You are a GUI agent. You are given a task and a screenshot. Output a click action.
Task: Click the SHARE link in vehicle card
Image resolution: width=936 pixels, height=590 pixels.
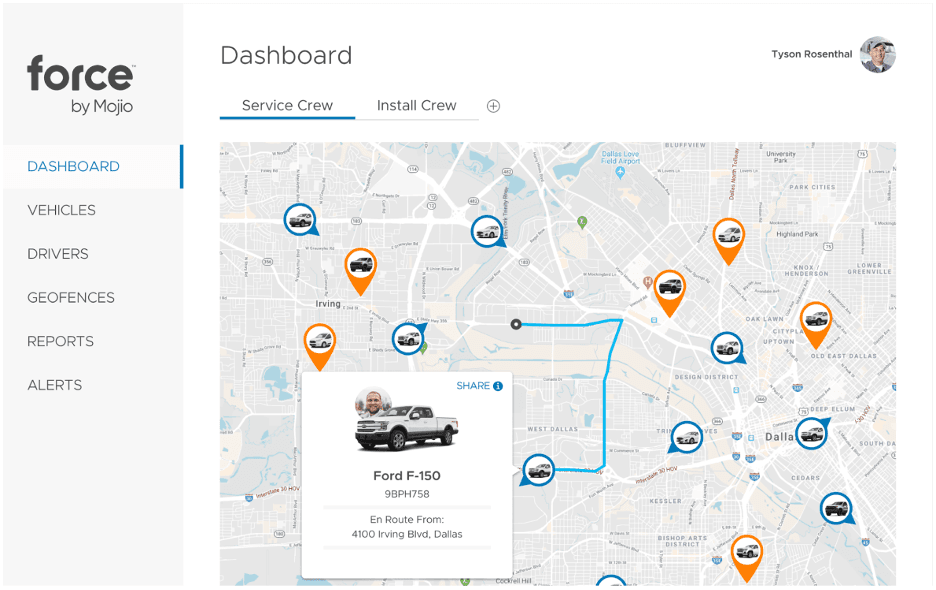pyautogui.click(x=473, y=386)
